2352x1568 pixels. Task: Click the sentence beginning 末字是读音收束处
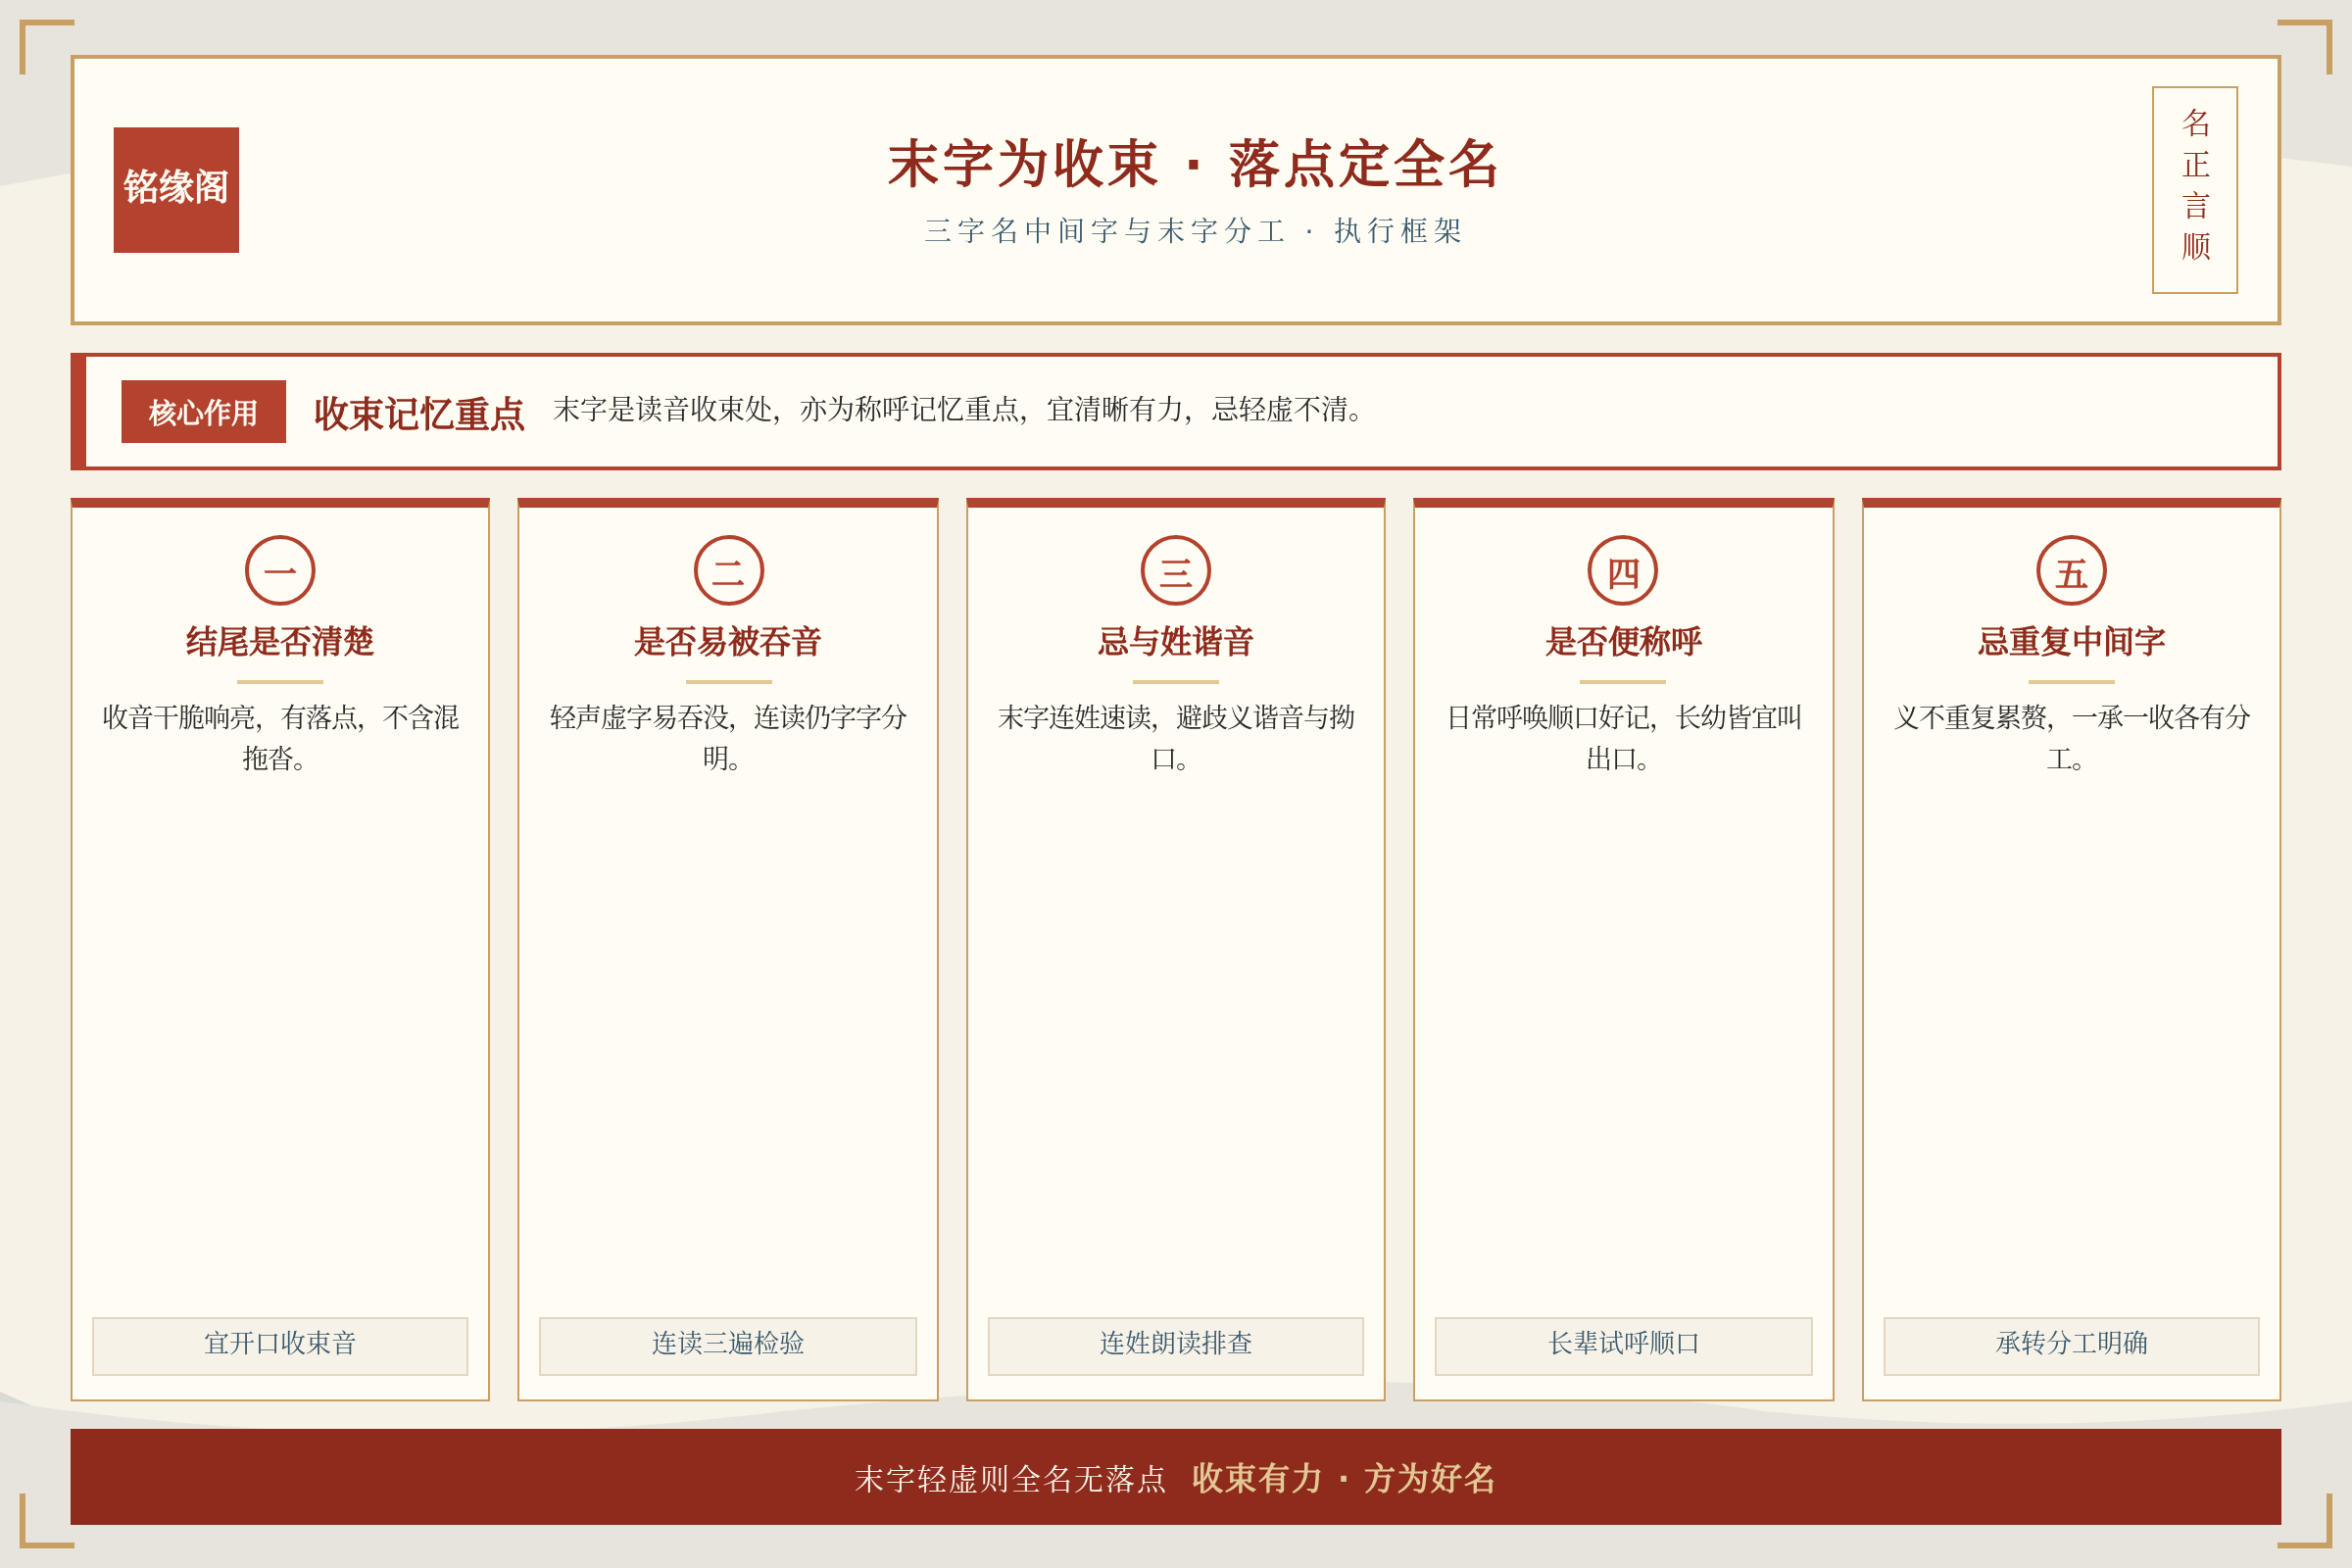(x=960, y=410)
